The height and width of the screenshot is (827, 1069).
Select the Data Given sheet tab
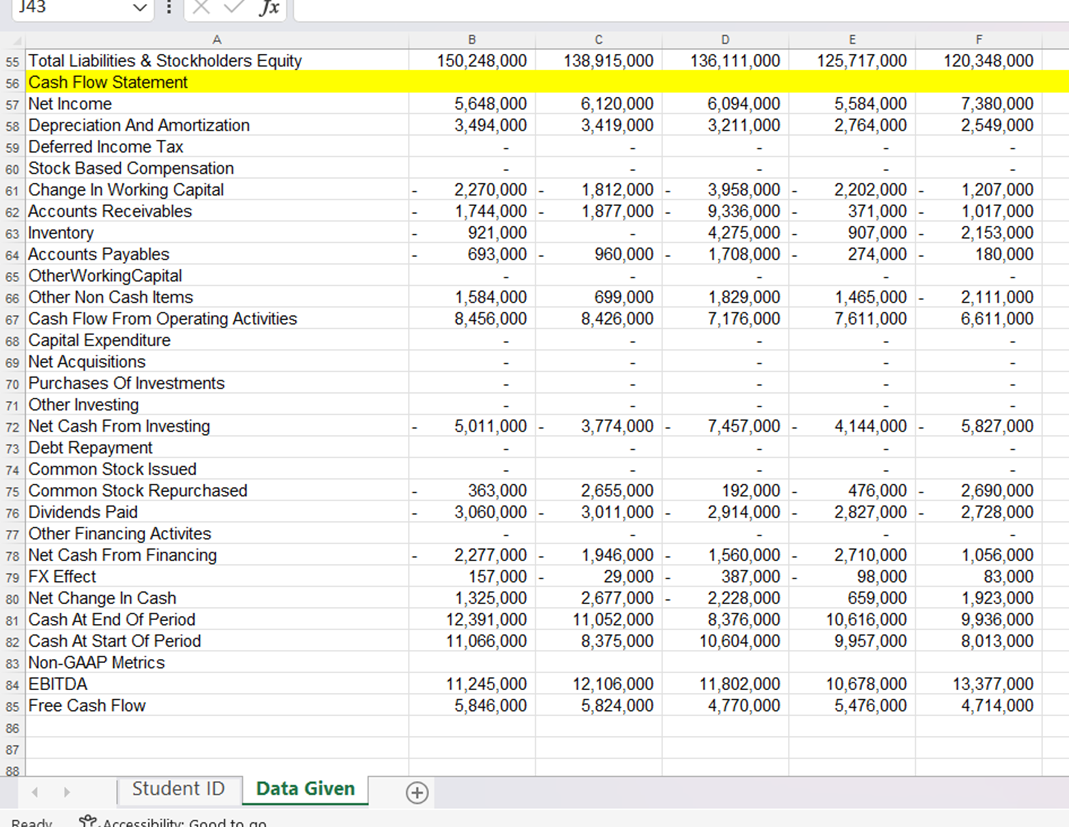click(304, 789)
